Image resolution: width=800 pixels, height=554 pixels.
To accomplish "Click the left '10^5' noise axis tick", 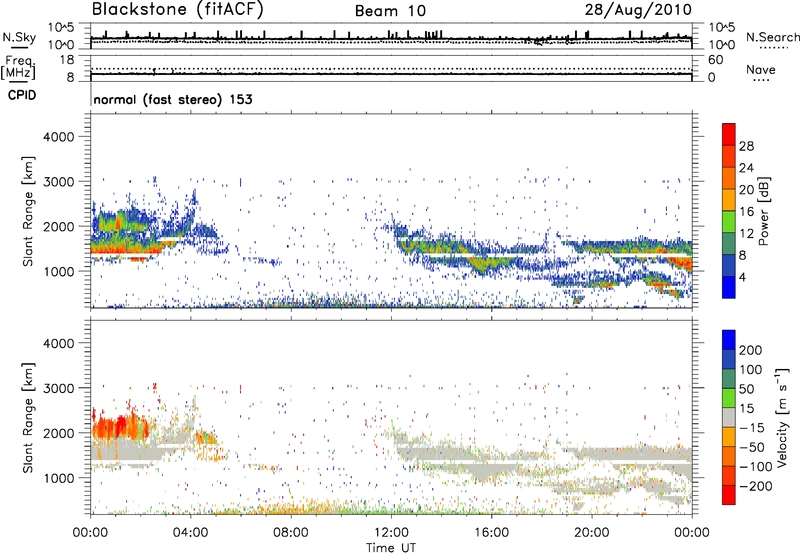I will 61,28.
